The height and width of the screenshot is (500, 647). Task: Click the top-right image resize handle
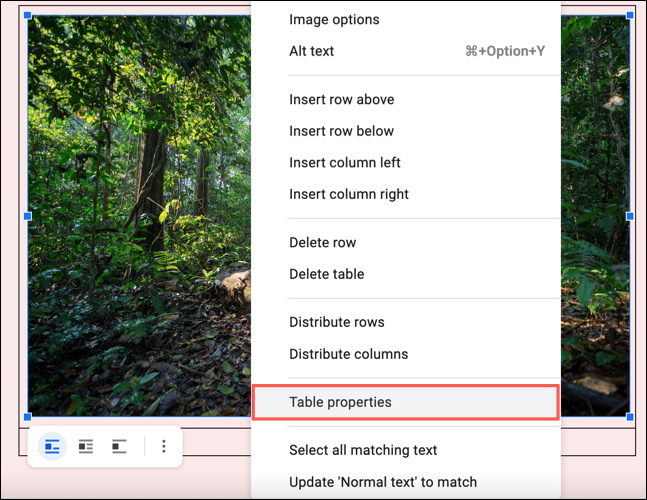(x=630, y=16)
